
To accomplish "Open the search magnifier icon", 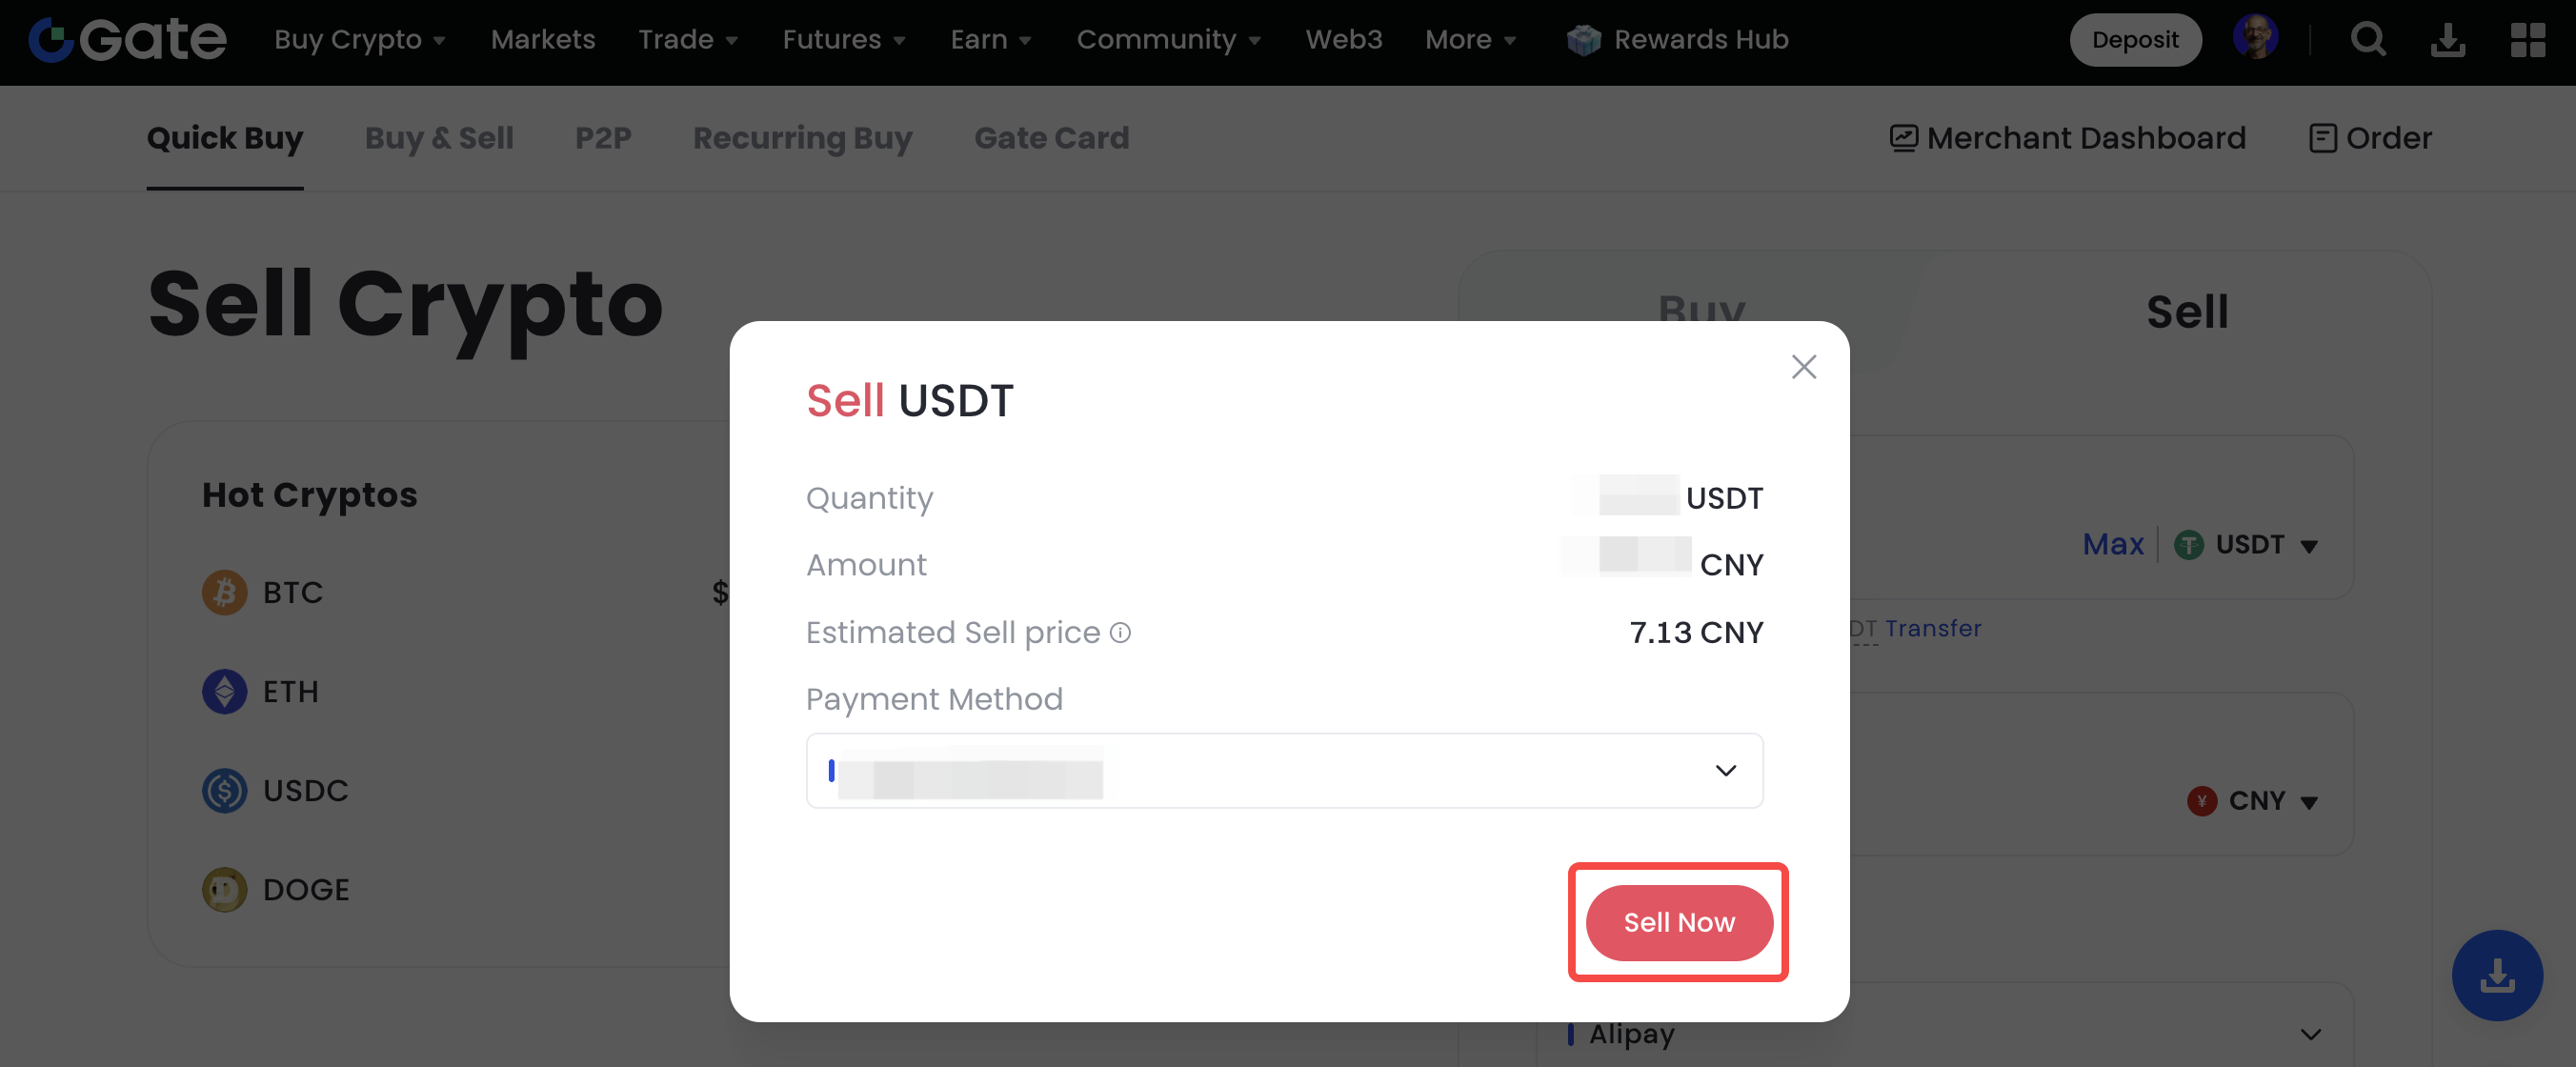I will point(2367,40).
